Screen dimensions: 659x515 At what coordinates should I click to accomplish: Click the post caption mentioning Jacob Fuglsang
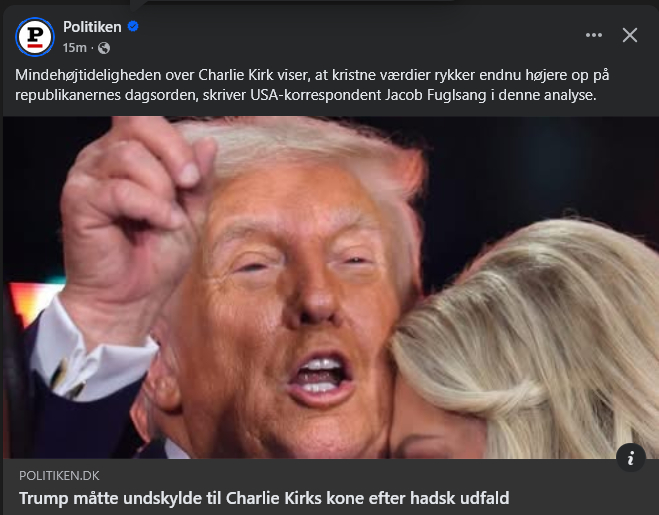pyautogui.click(x=312, y=85)
